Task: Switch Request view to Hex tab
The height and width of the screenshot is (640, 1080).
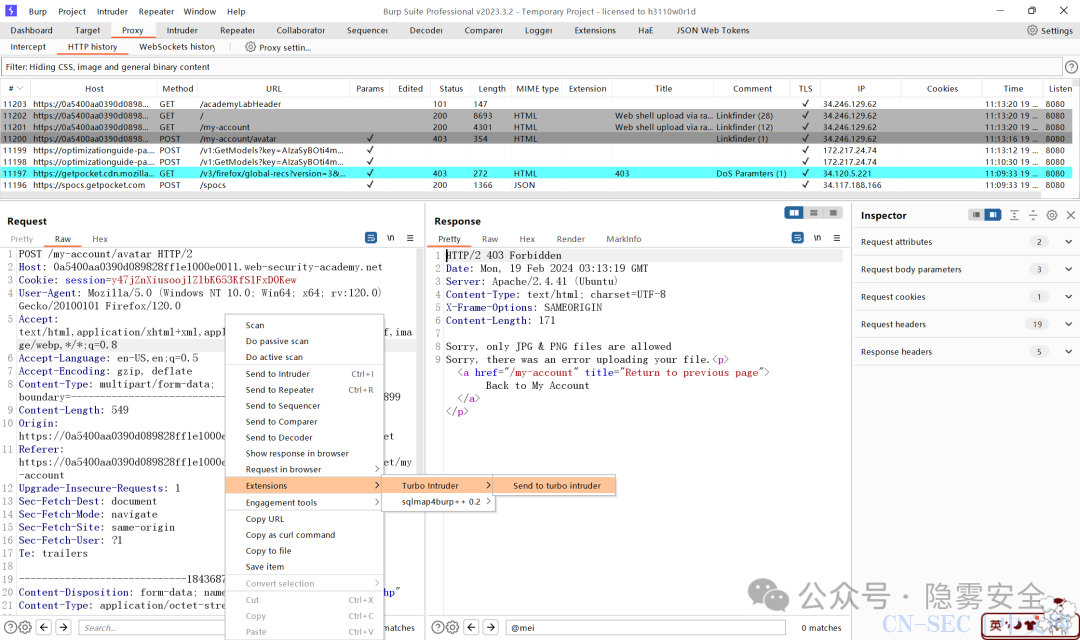Action: (100, 239)
